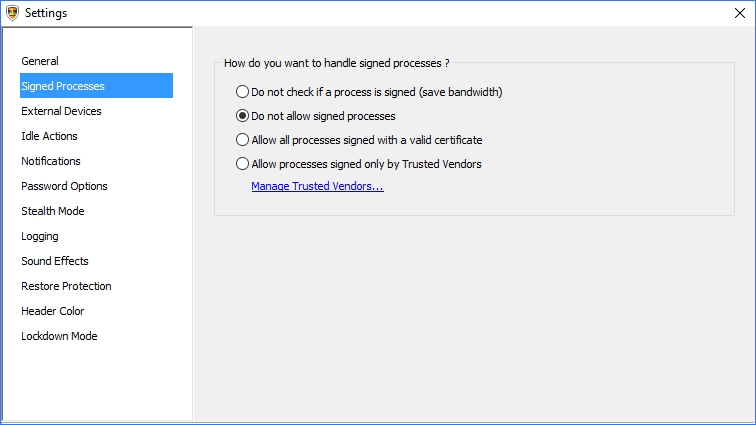The width and height of the screenshot is (756, 425).
Task: Select Signed Processes in the sidebar
Action: 63,86
